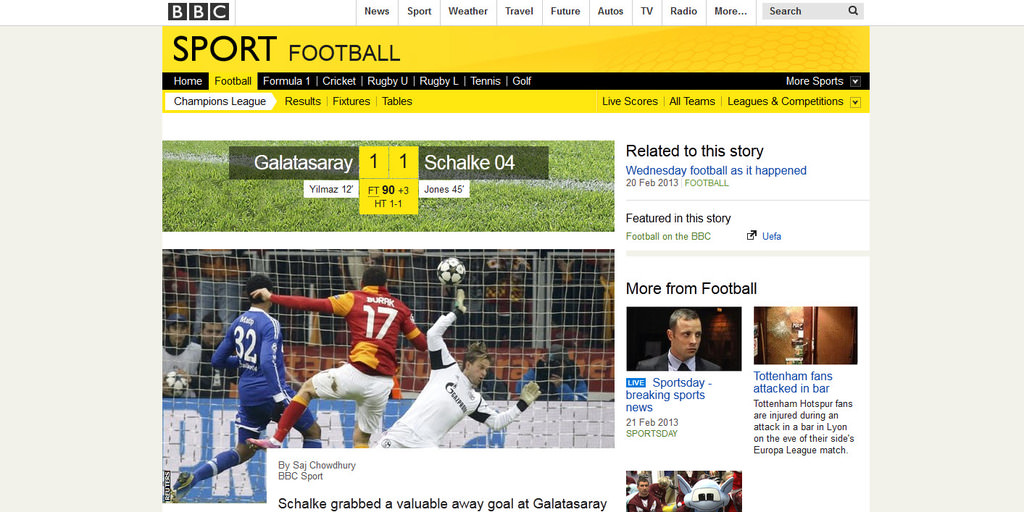The height and width of the screenshot is (512, 1024).
Task: Open the Fixtures link
Action: click(351, 101)
